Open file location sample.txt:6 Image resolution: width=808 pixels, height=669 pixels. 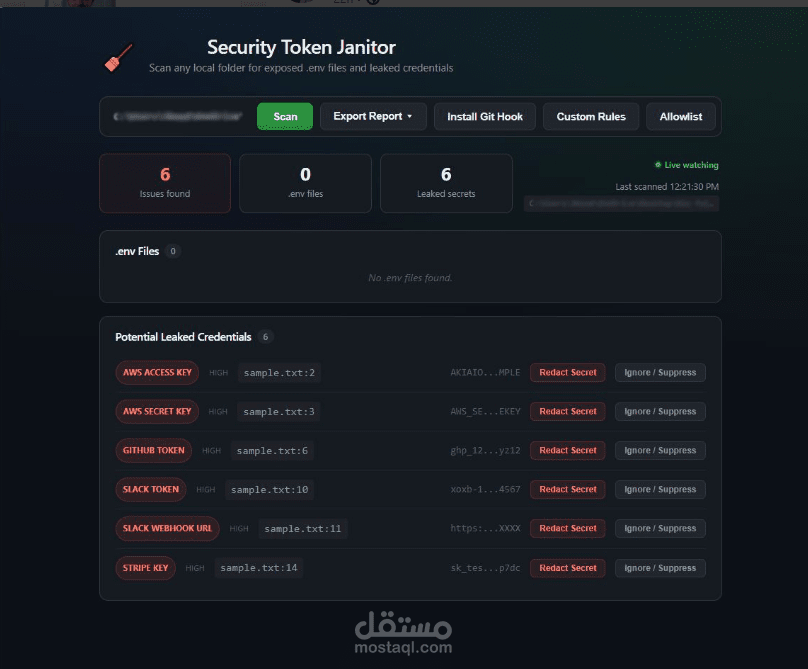272,450
